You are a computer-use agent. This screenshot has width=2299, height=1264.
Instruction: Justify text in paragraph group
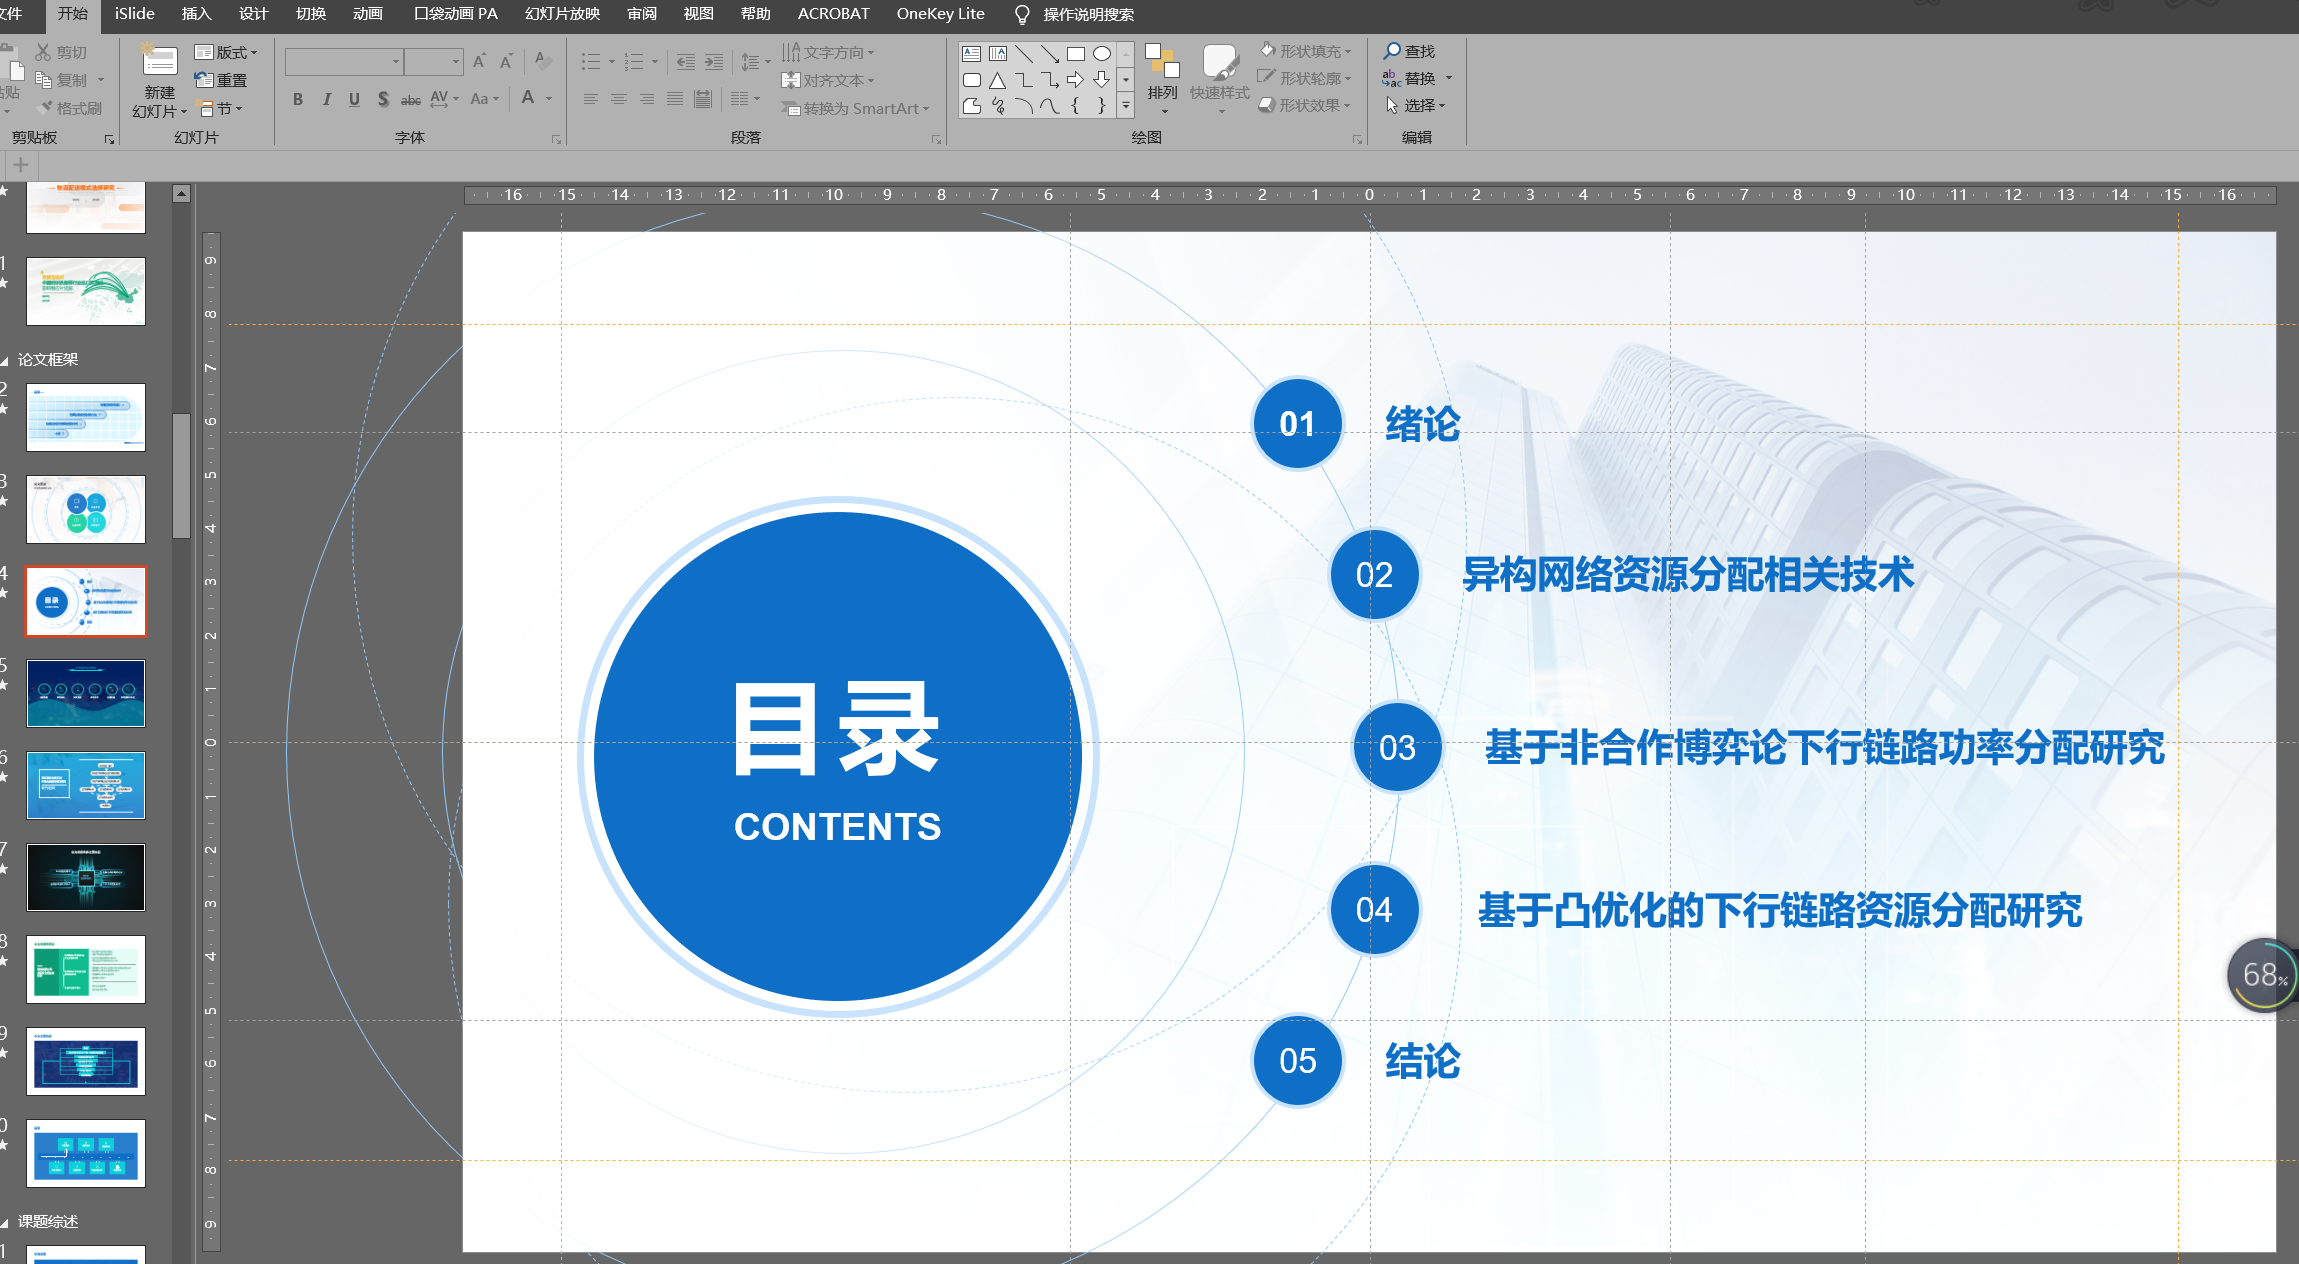click(675, 99)
